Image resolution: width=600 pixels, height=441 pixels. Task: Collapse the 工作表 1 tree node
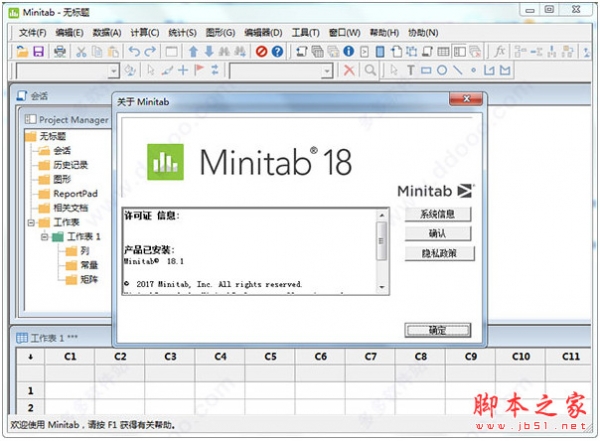pyautogui.click(x=44, y=237)
